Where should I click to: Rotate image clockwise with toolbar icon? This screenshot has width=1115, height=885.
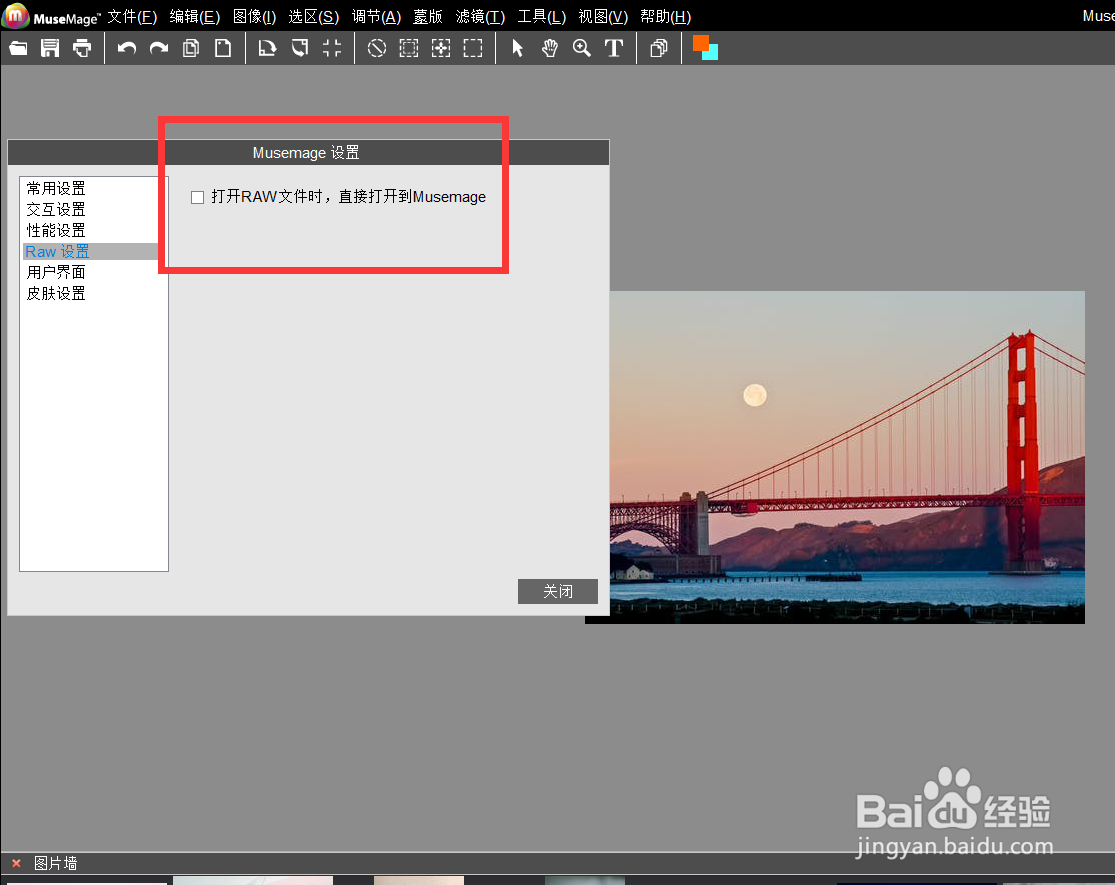(267, 48)
